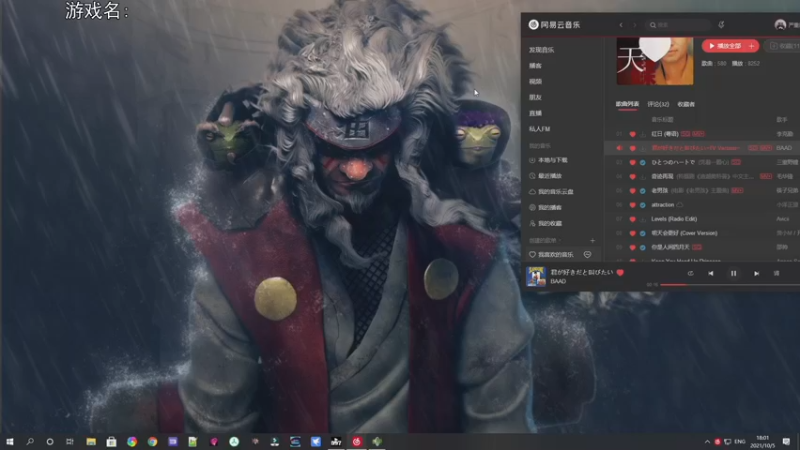Switch to the 歌曲列表 tab
The height and width of the screenshot is (450, 800).
(627, 104)
